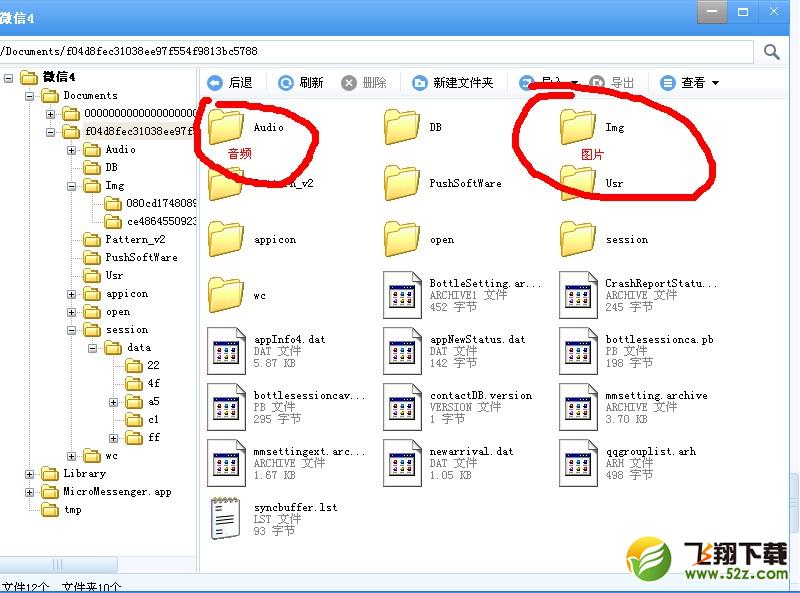Select the BottleSetting archive file icon
The image size is (800, 593).
[402, 295]
